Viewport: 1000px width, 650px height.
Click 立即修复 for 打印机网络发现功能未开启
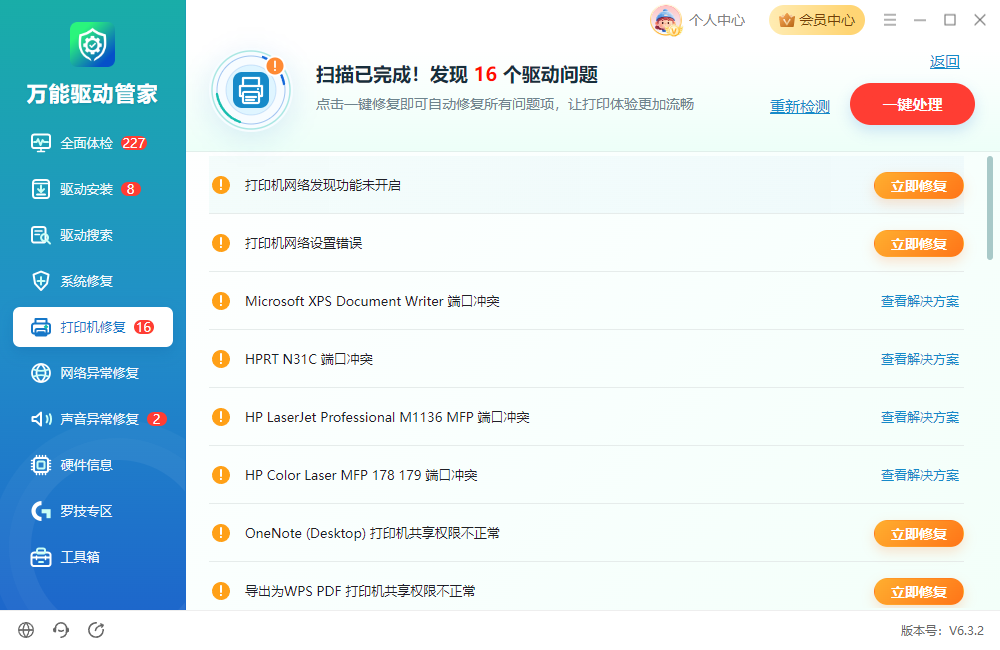(x=918, y=186)
